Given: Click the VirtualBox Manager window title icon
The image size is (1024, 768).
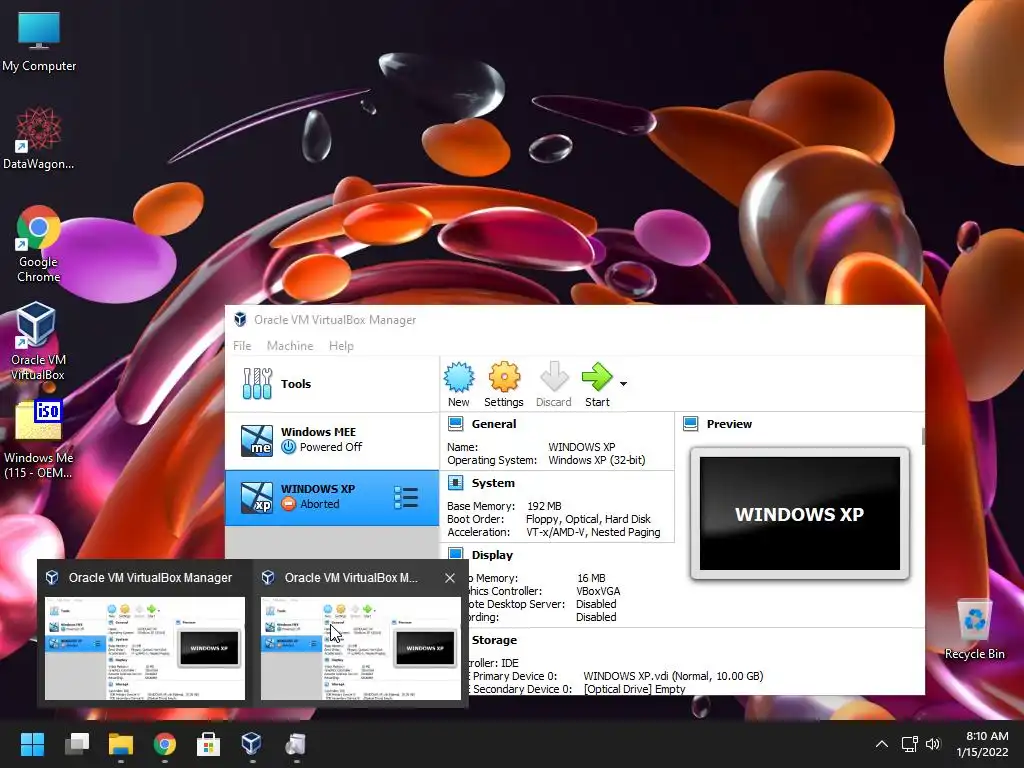Looking at the screenshot, I should pyautogui.click(x=240, y=319).
